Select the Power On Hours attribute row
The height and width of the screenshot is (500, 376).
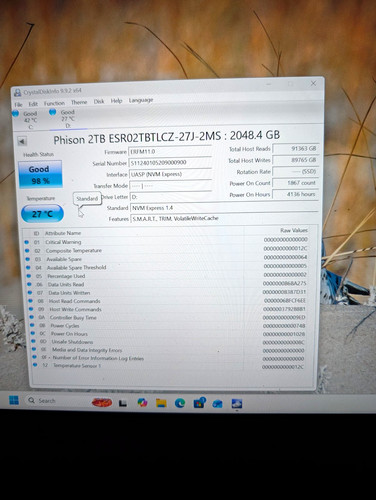(167, 334)
